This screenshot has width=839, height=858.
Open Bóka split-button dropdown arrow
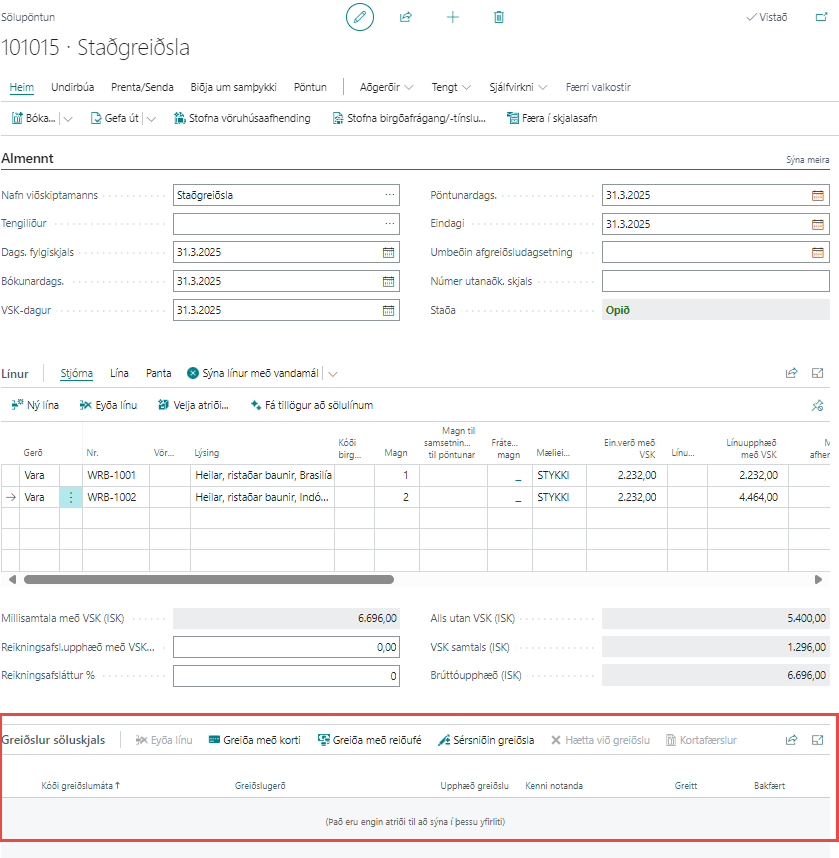pos(68,118)
